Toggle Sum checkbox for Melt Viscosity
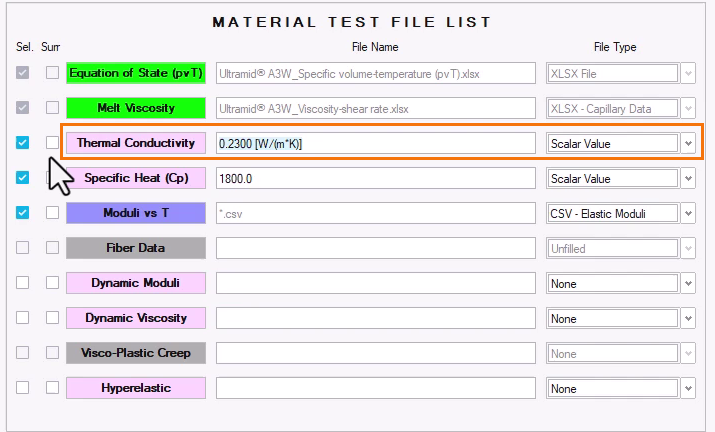Screen dimensions: 715x432 click(52, 108)
